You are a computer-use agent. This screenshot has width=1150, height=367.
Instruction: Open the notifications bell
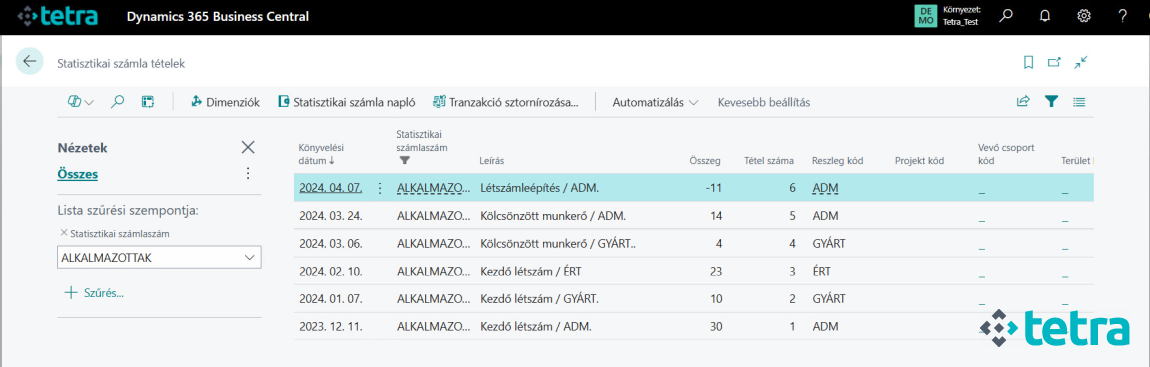click(x=1045, y=15)
